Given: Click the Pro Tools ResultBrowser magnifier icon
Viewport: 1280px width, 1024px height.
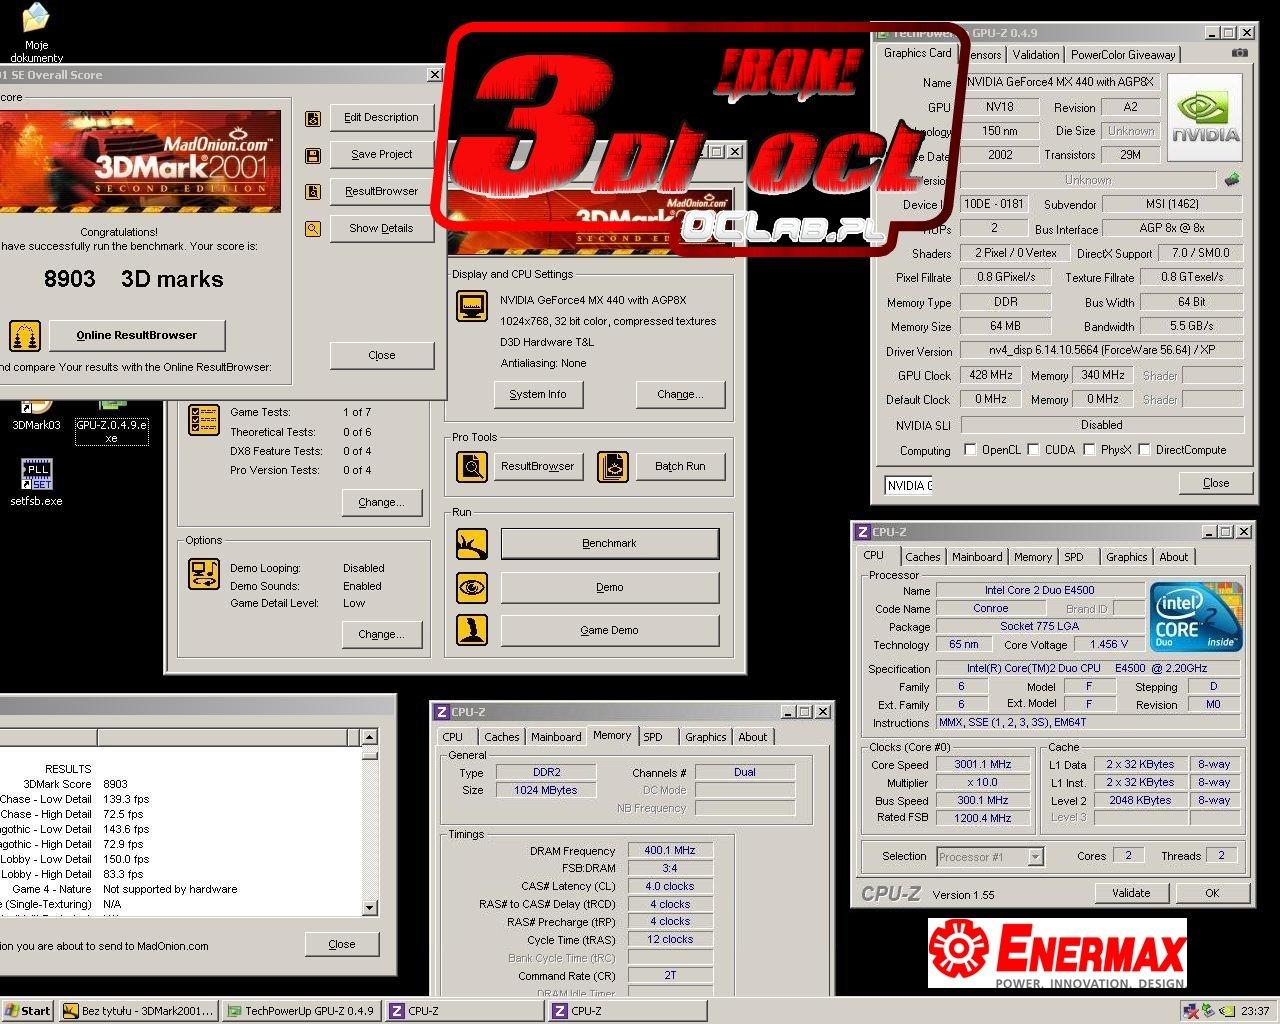Looking at the screenshot, I should point(472,466).
